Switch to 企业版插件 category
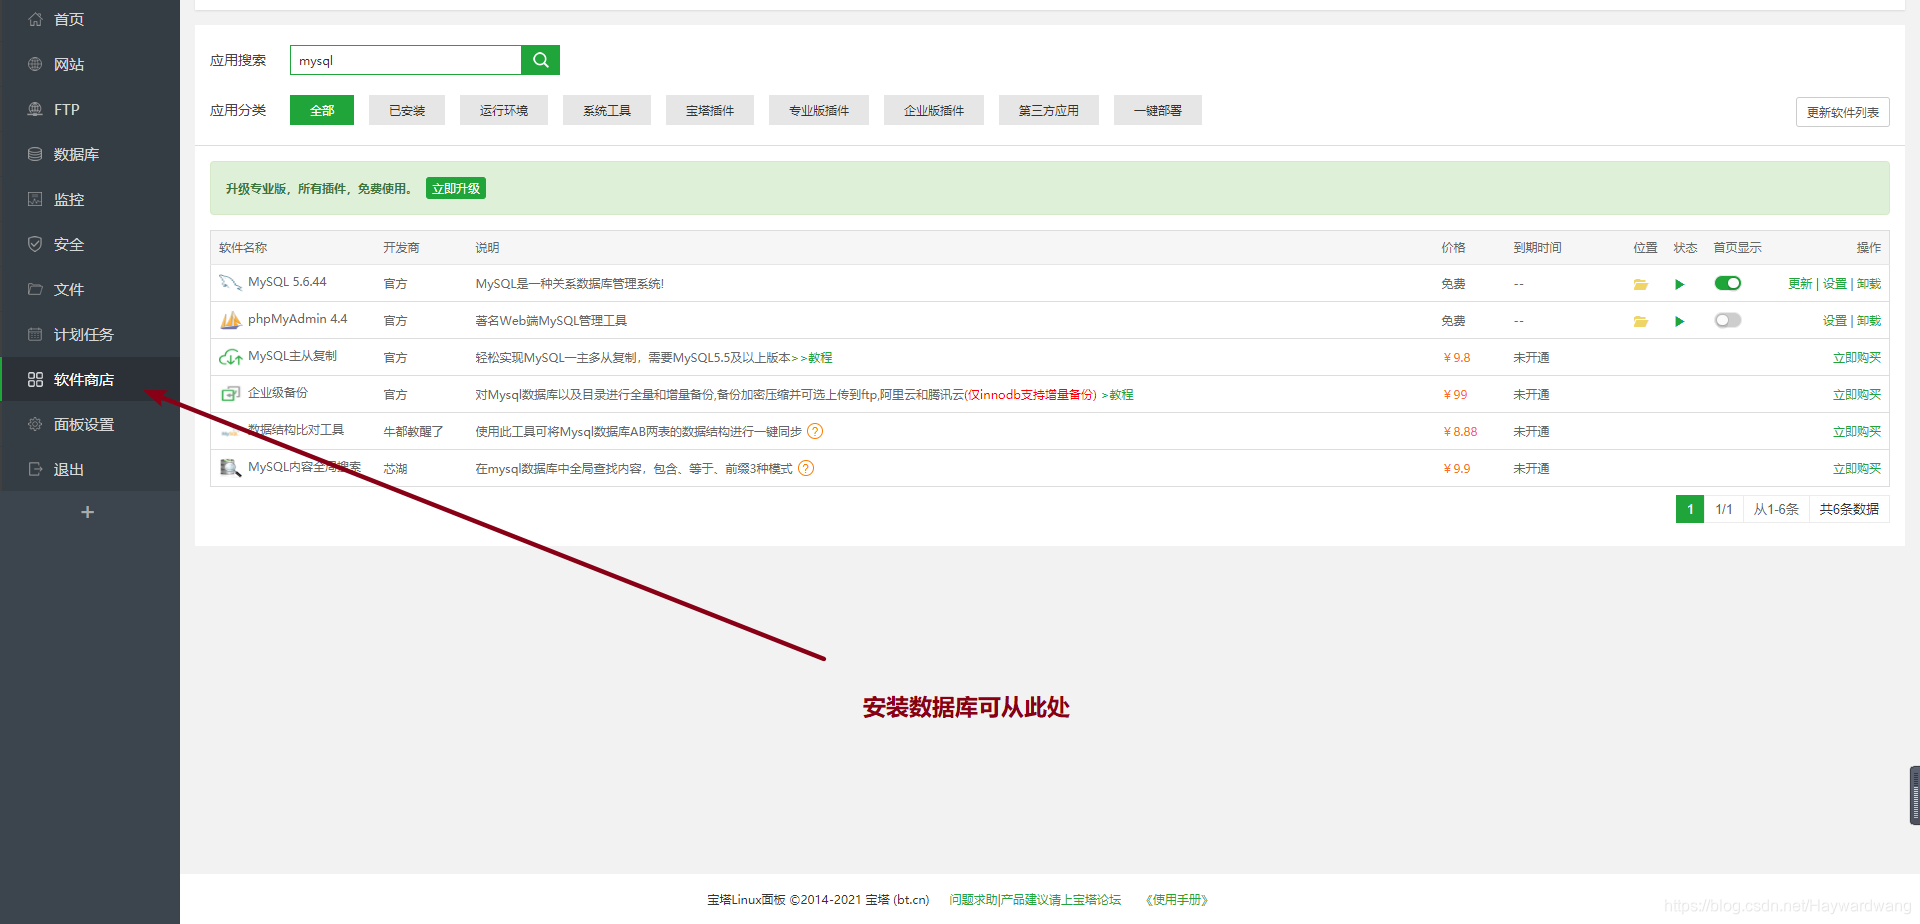1920x924 pixels. pyautogui.click(x=934, y=110)
